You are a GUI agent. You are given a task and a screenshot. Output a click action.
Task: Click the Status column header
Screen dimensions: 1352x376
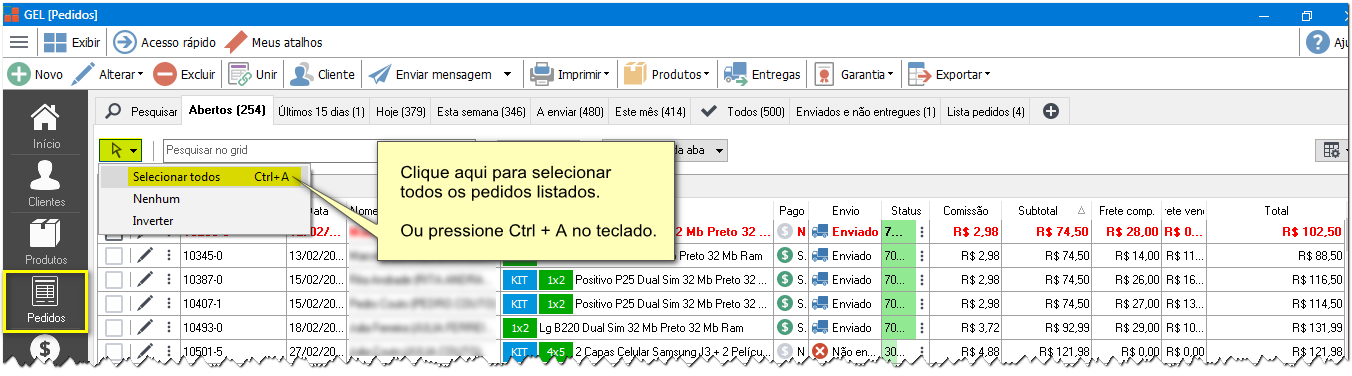[905, 210]
